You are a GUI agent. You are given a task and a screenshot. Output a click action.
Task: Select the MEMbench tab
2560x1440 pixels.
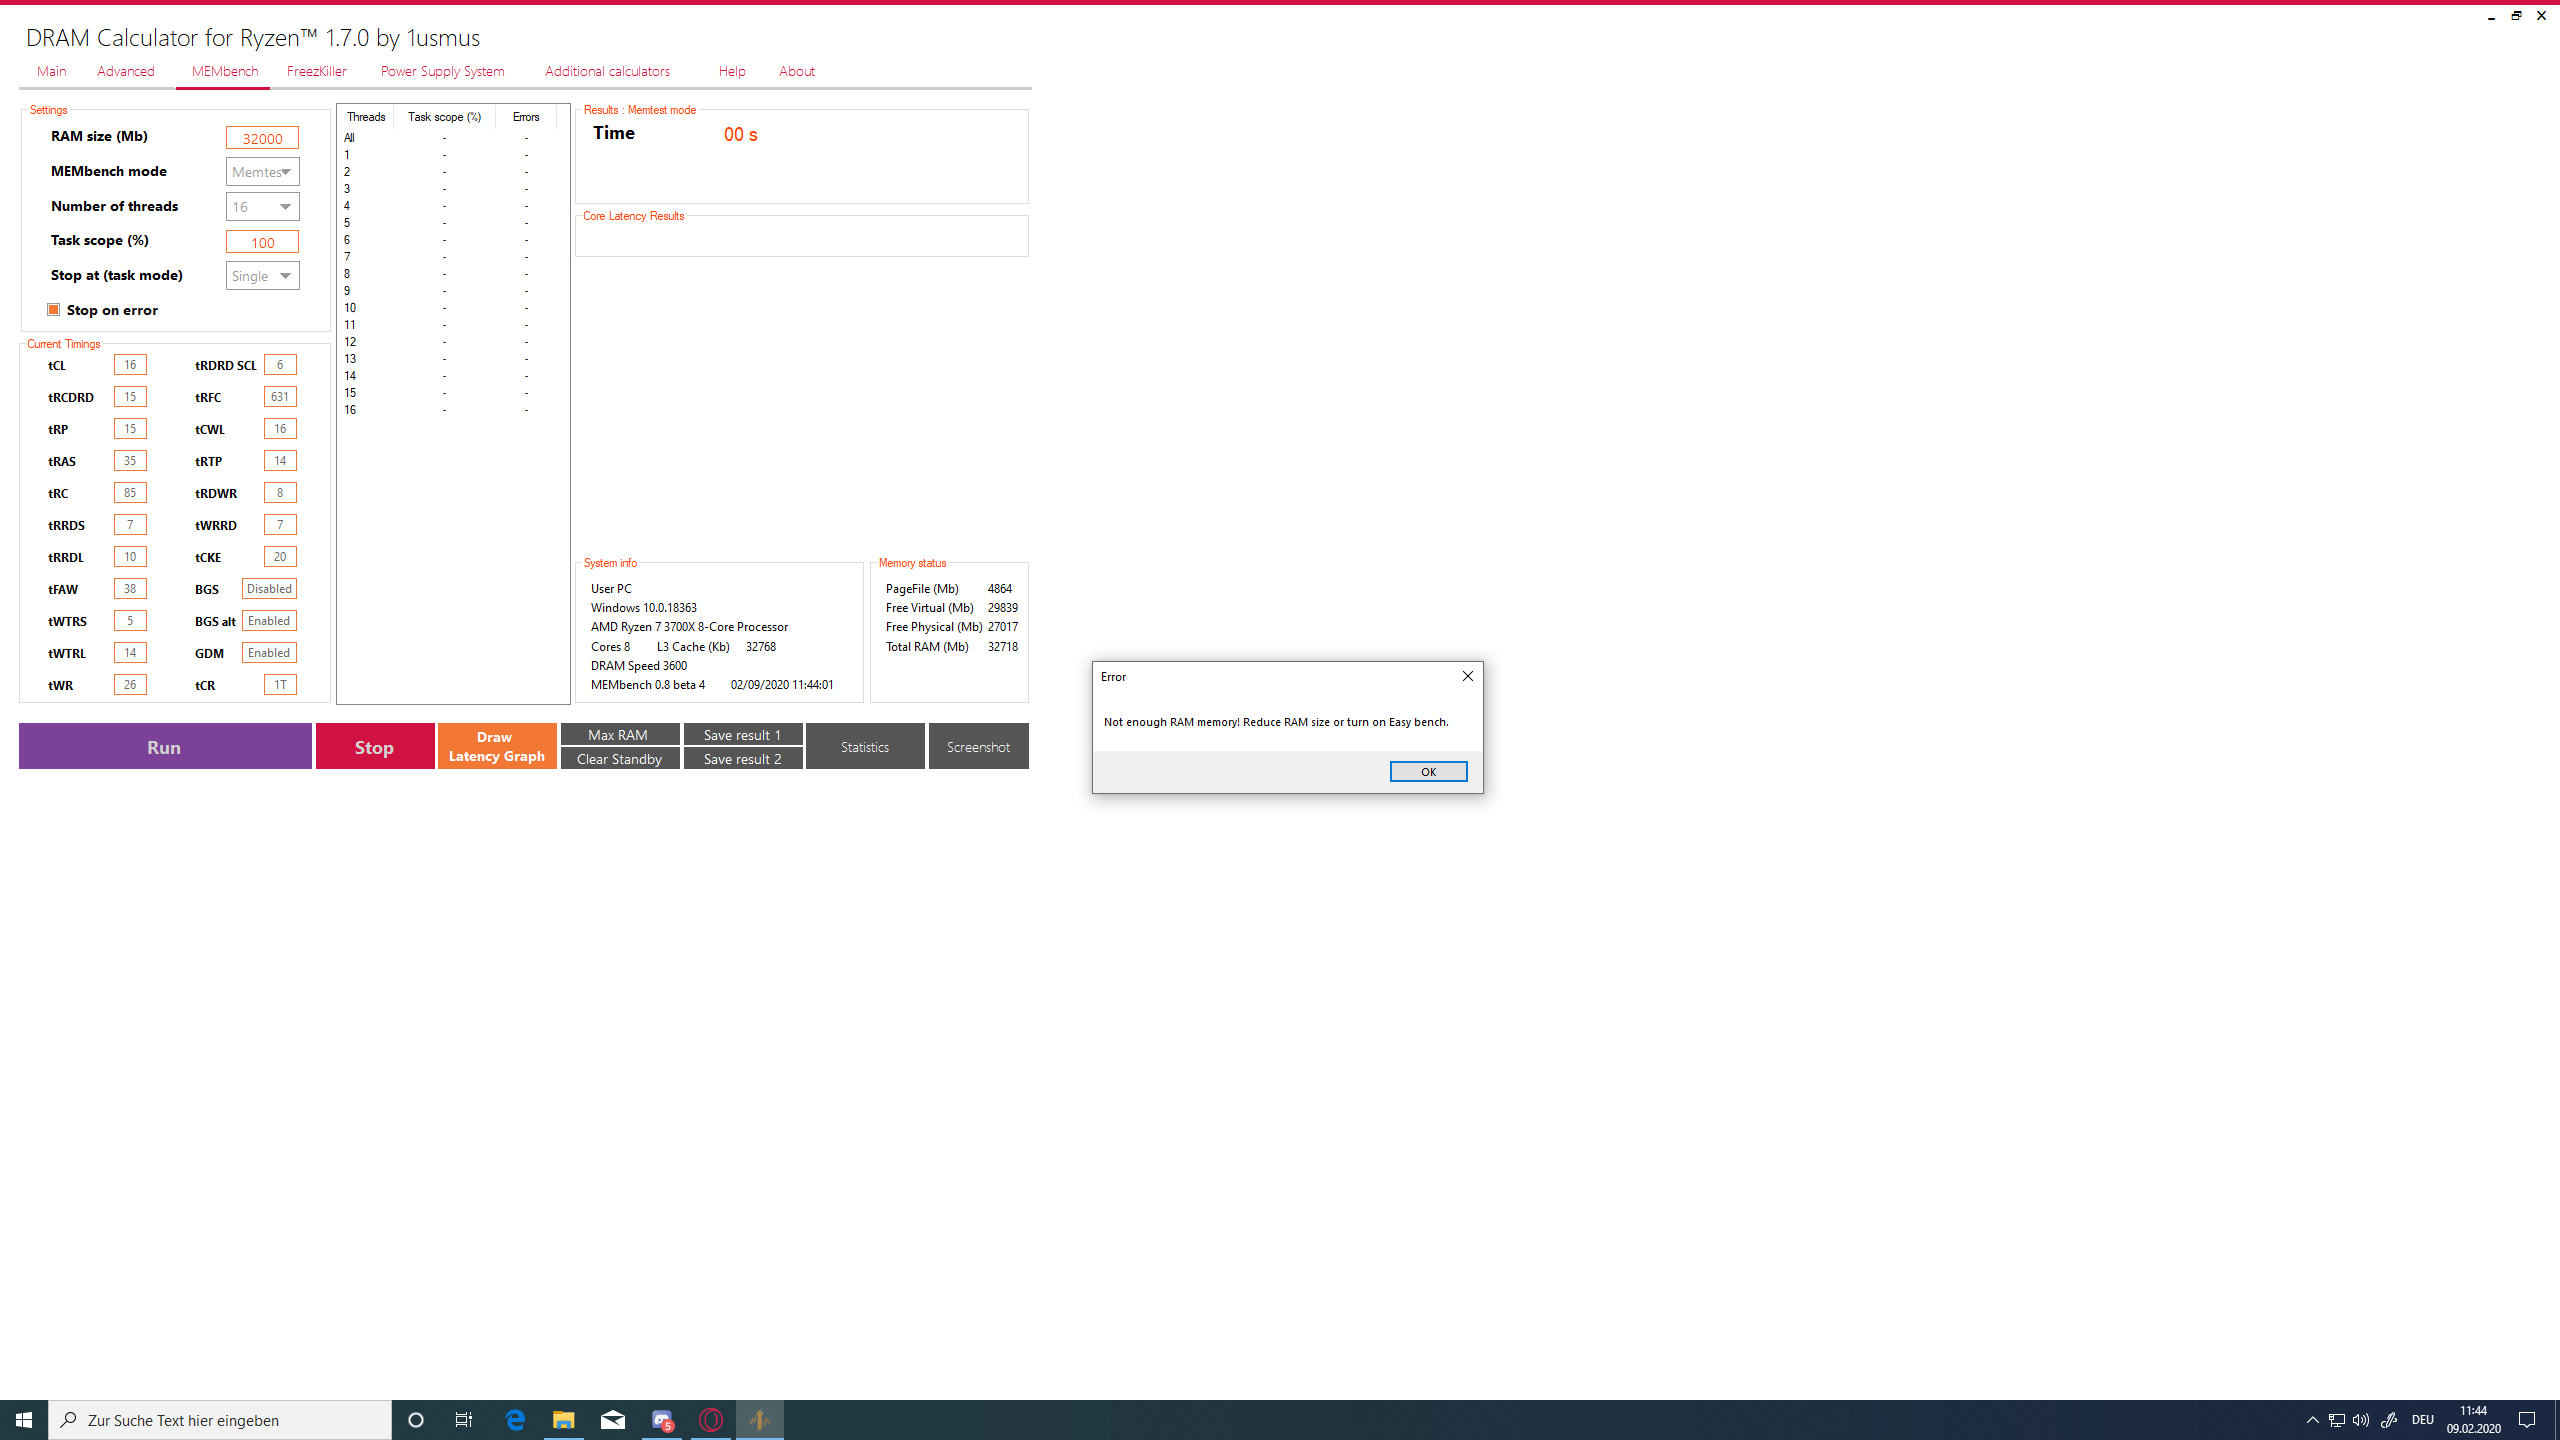[x=225, y=71]
